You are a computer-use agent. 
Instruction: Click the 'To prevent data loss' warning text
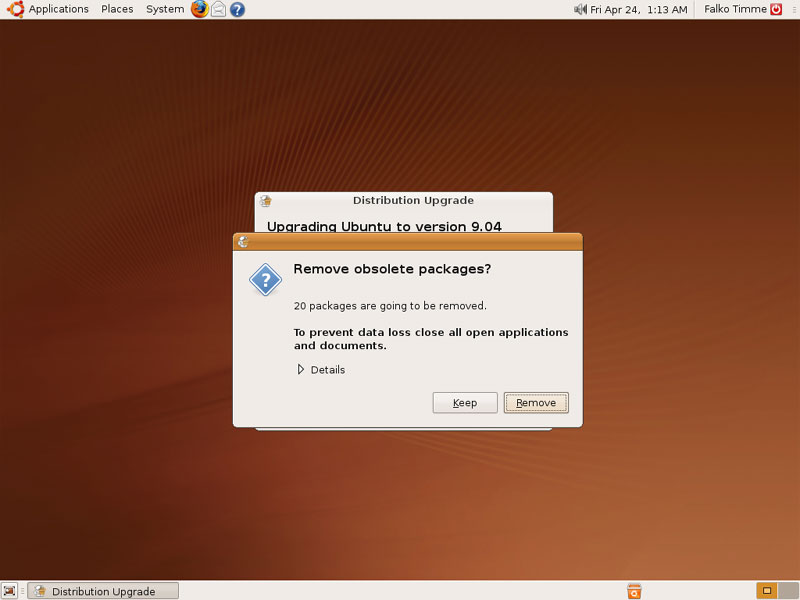click(x=431, y=339)
